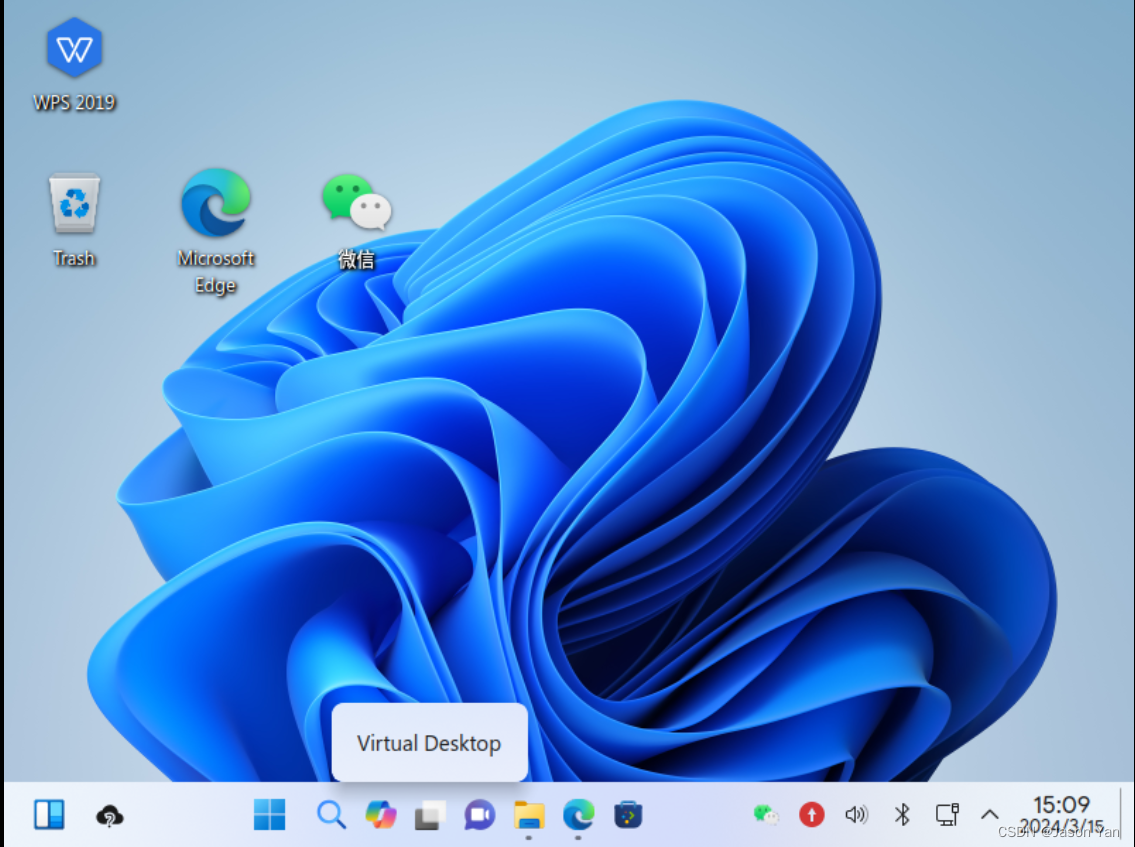Click the red upload arrow tray icon
This screenshot has width=1135, height=847.
pos(811,815)
